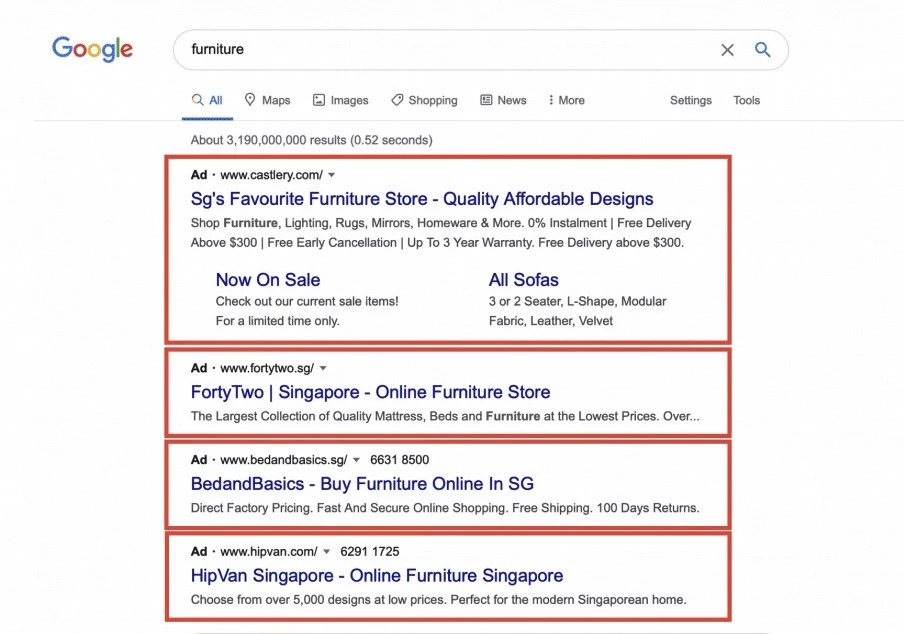Open HipVan Singapore Online Furniture link

click(377, 575)
